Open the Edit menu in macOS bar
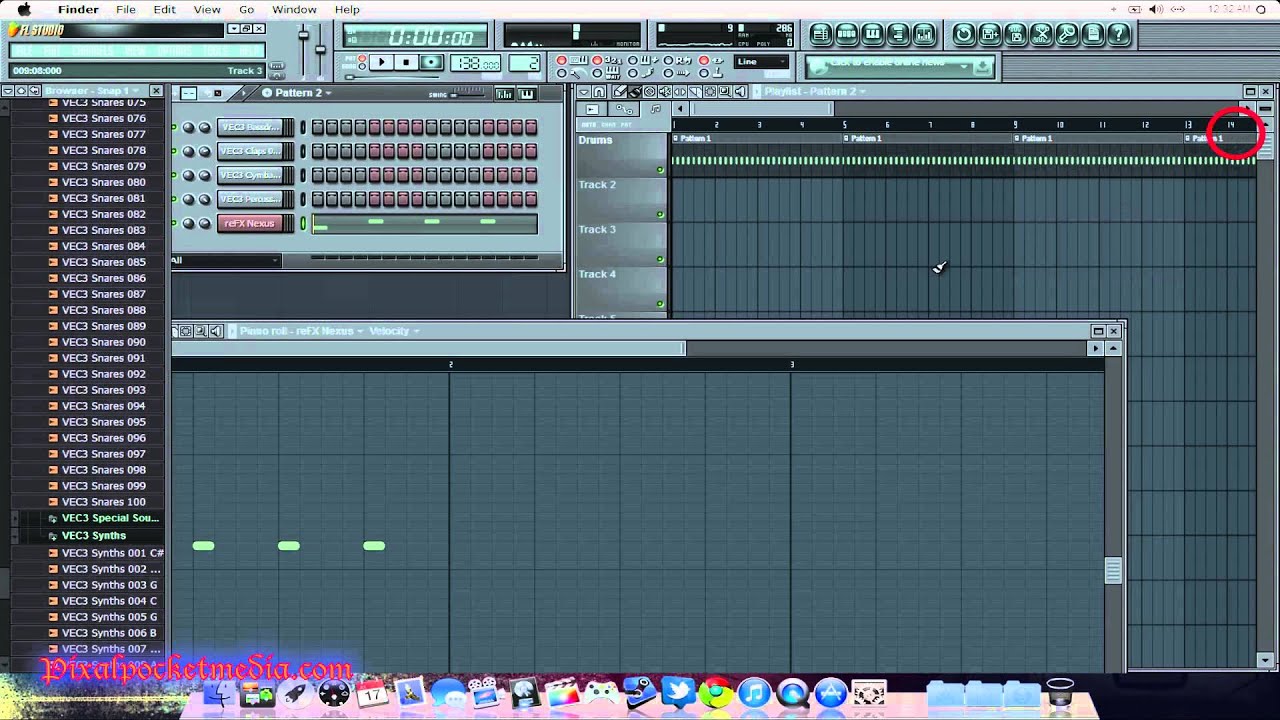 coord(164,9)
